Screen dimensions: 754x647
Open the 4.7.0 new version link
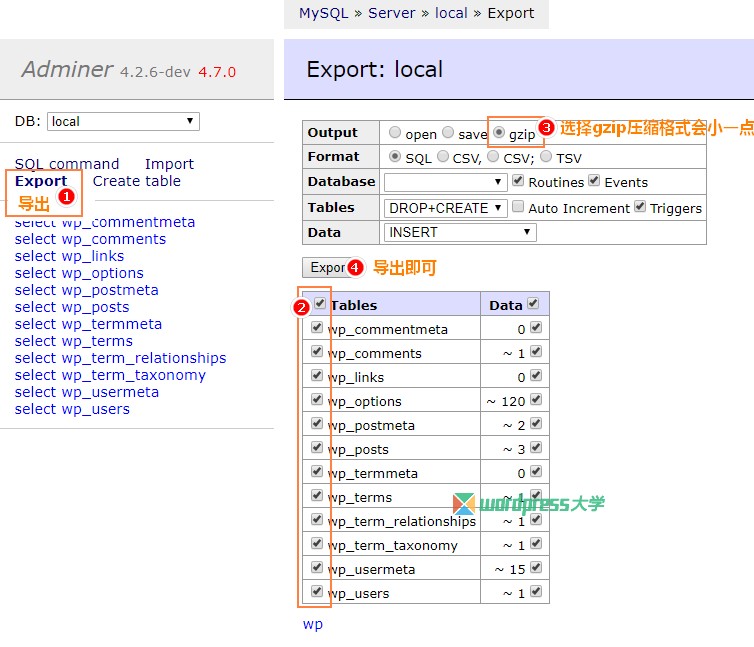click(x=217, y=72)
